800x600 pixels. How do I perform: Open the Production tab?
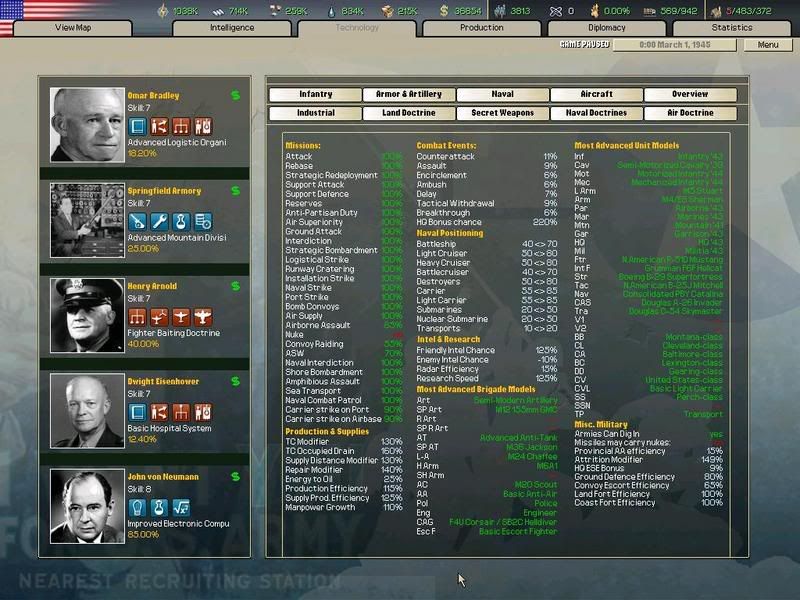482,28
